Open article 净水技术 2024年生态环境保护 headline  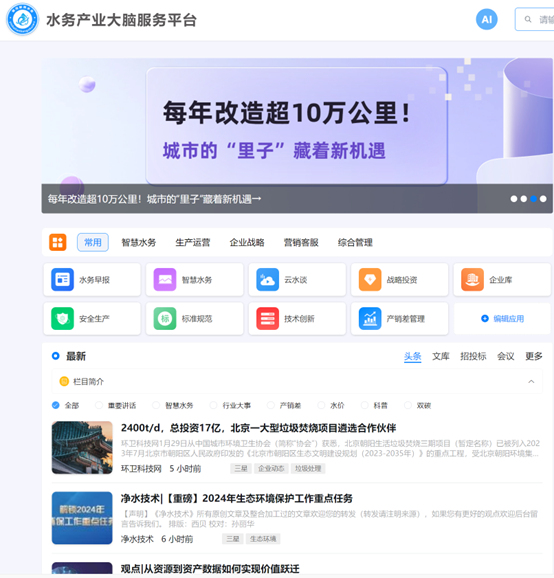pos(237,498)
